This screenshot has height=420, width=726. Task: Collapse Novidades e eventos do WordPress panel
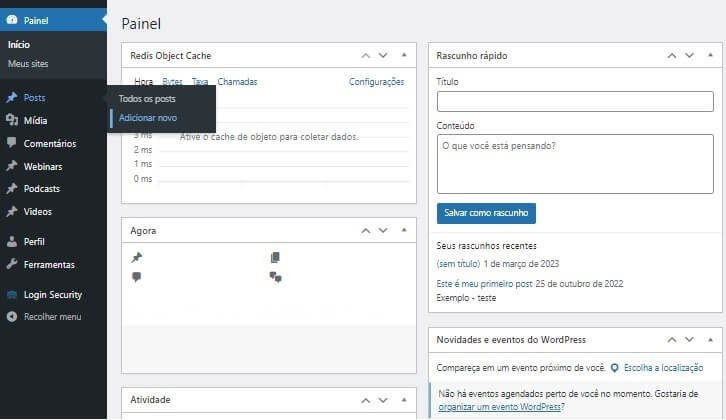tap(710, 339)
